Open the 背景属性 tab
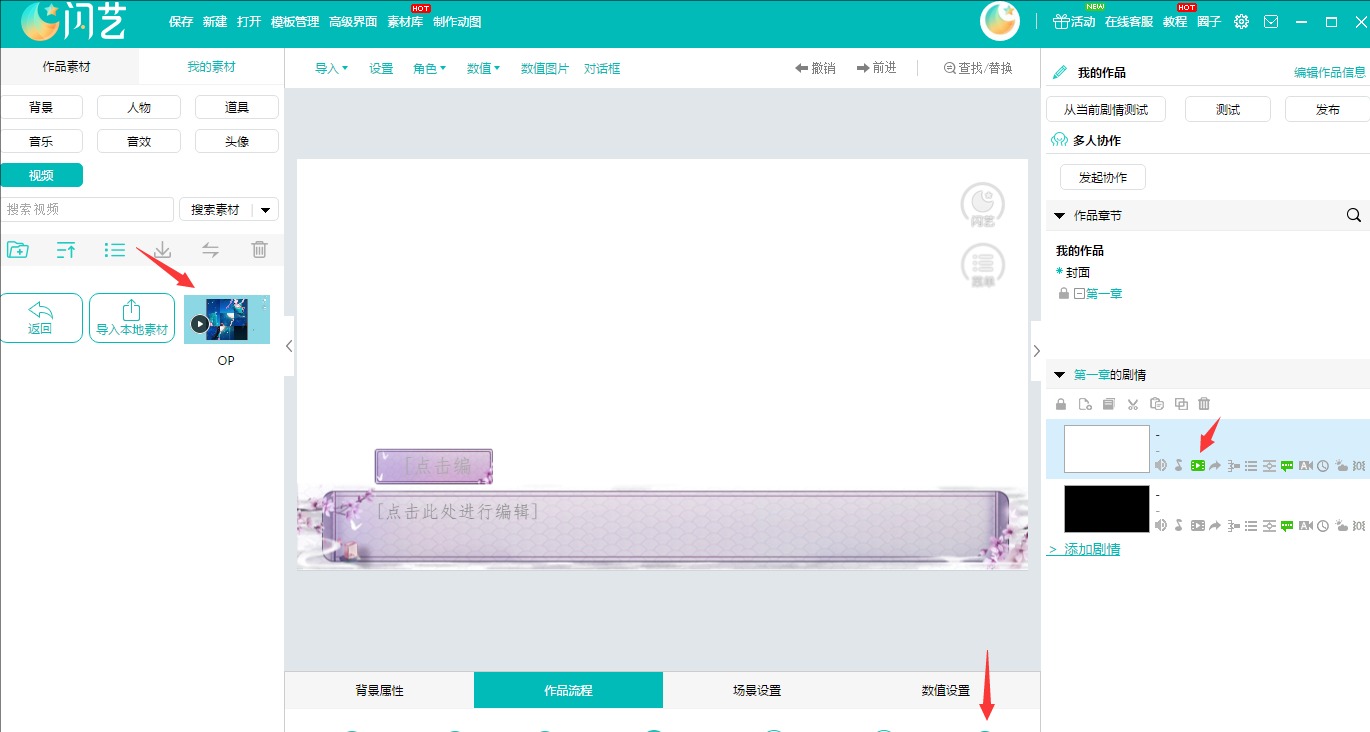Viewport: 1370px width, 732px height. [379, 690]
